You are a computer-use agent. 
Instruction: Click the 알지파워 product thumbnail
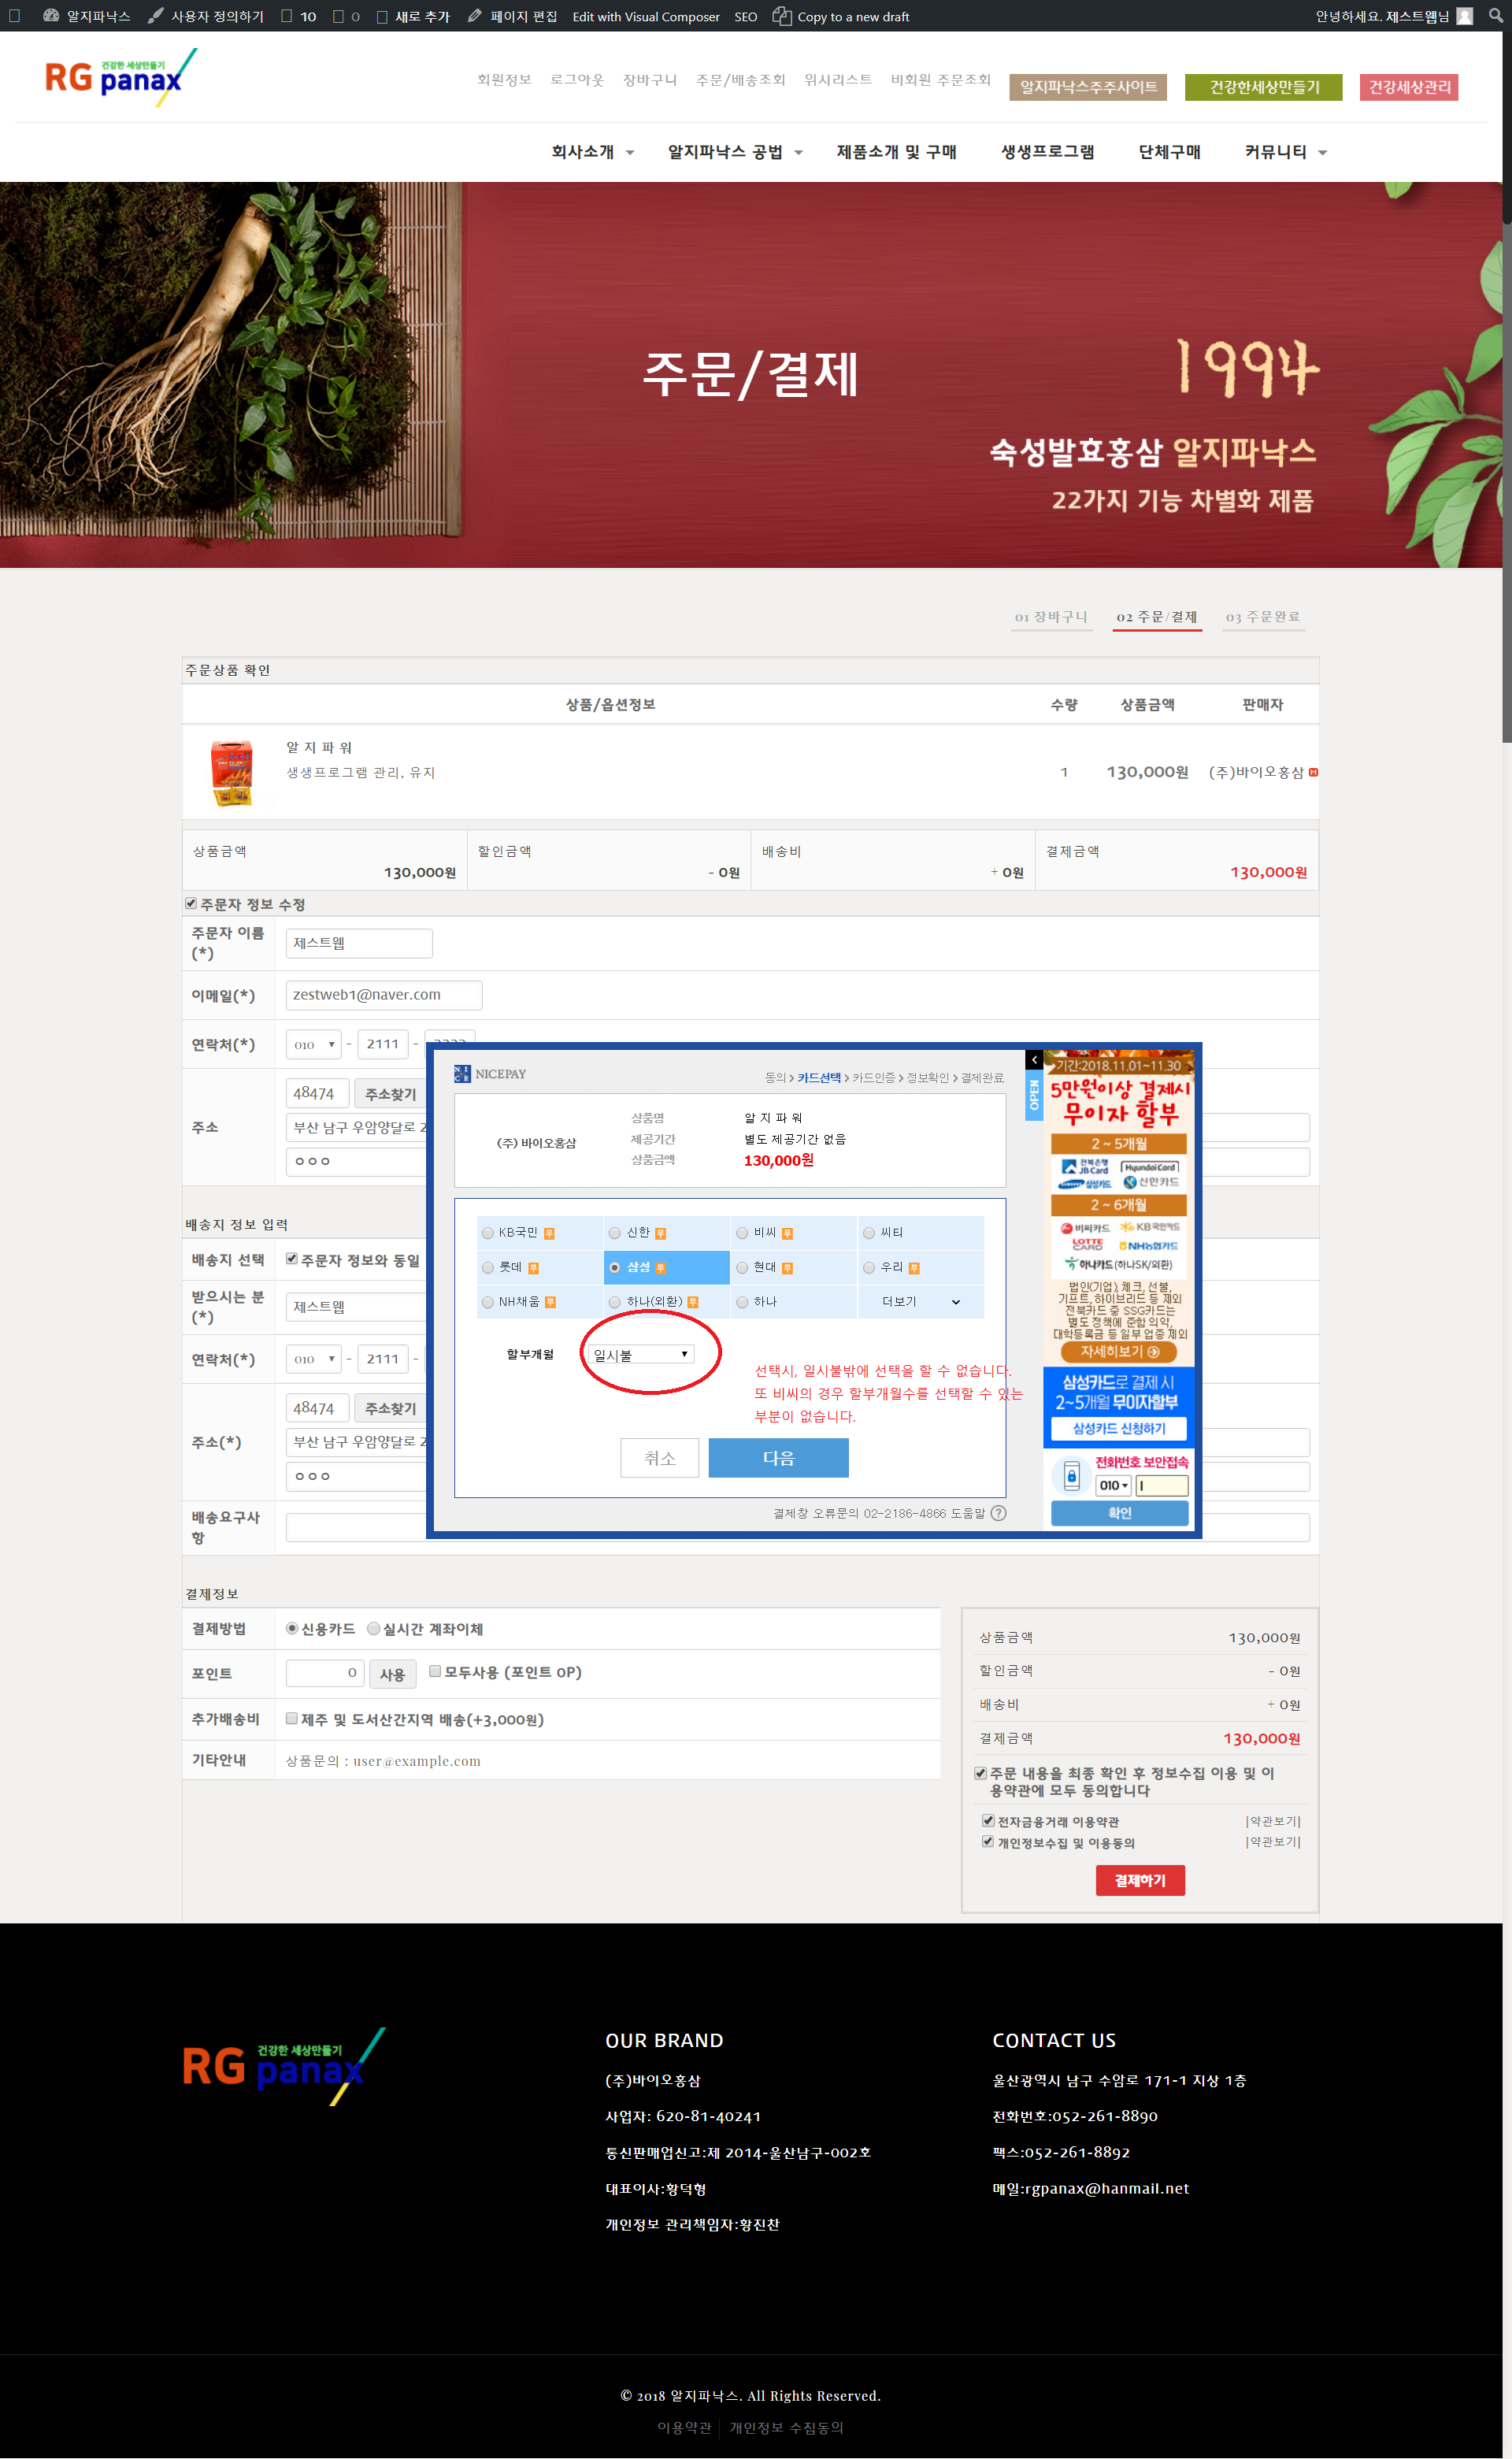pos(232,773)
